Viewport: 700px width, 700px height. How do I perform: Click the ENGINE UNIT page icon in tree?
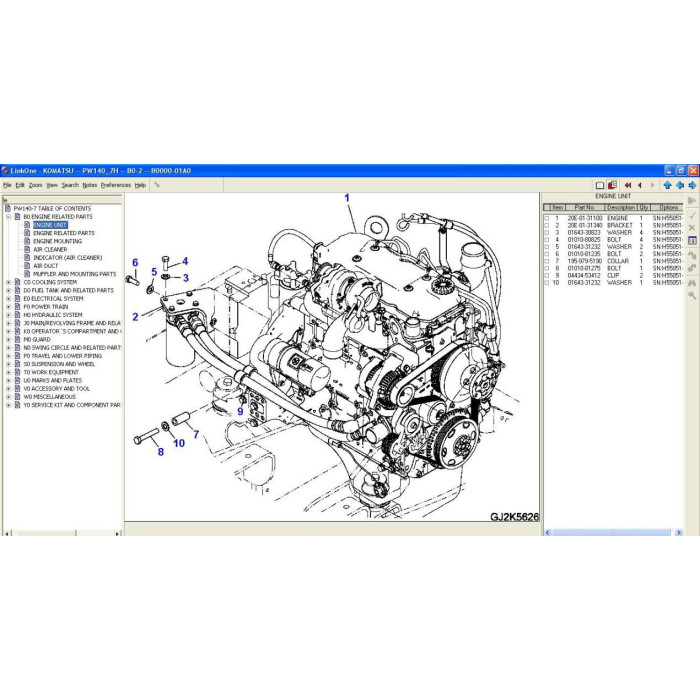point(27,225)
